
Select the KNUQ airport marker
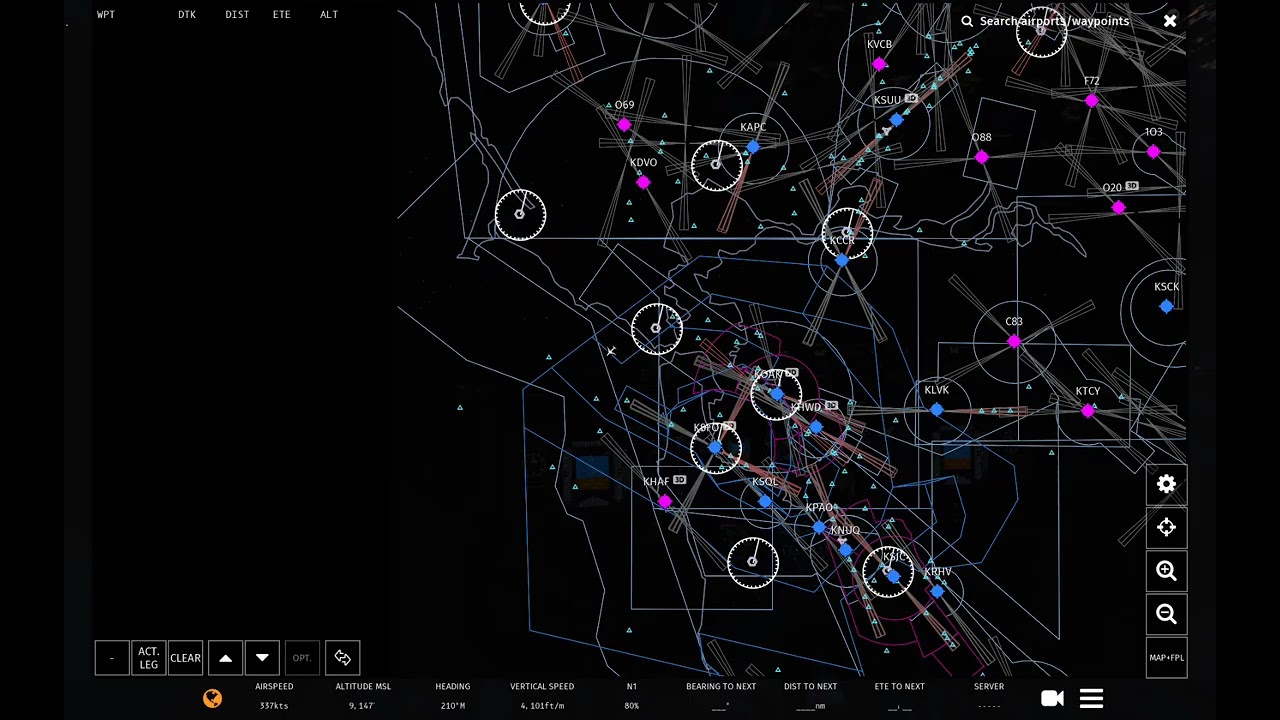tap(845, 549)
